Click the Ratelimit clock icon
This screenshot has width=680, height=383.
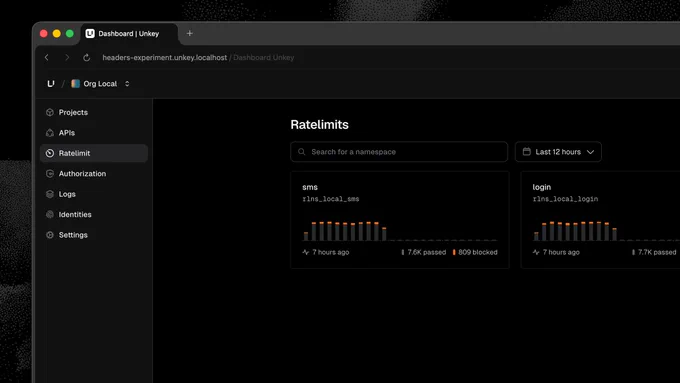50,153
